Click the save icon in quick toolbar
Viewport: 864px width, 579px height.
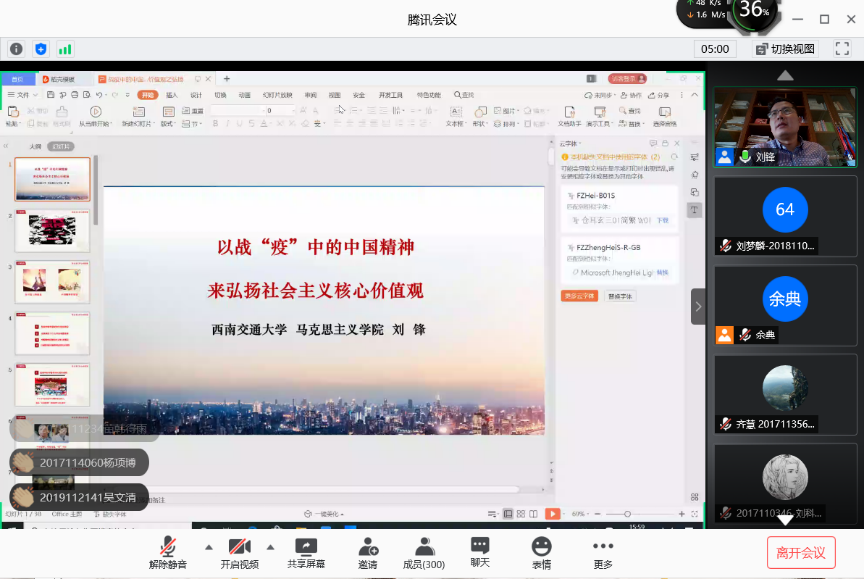pos(50,95)
